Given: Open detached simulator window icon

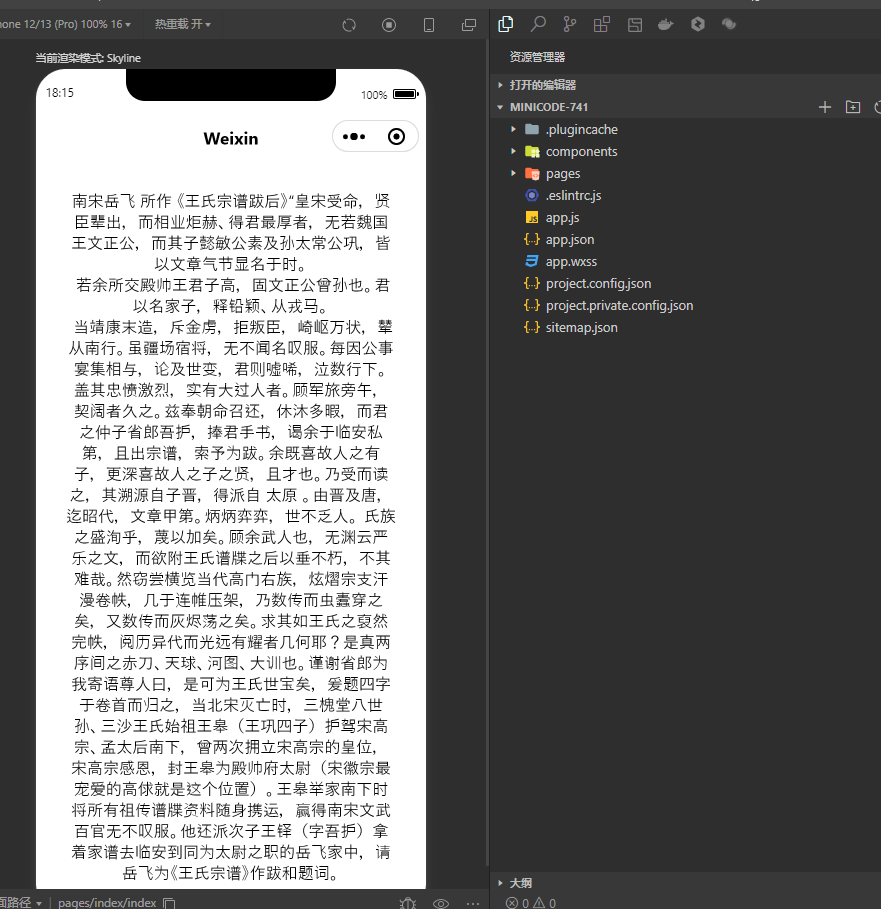Looking at the screenshot, I should pyautogui.click(x=469, y=25).
